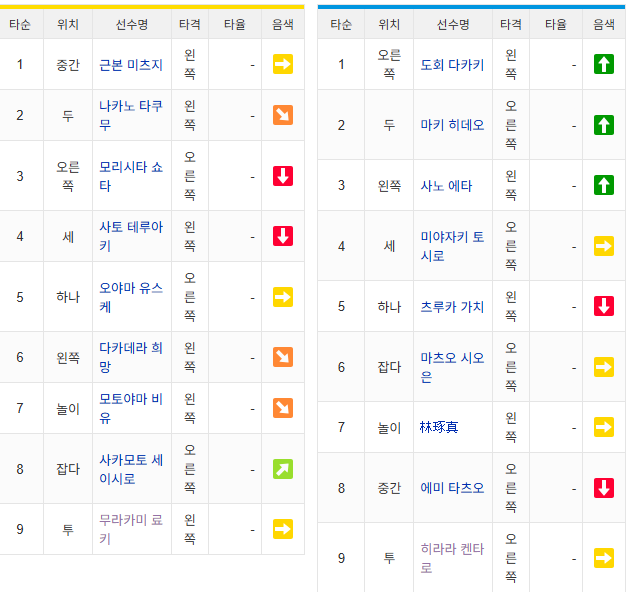Click the 위치 header in the left table

[68, 25]
